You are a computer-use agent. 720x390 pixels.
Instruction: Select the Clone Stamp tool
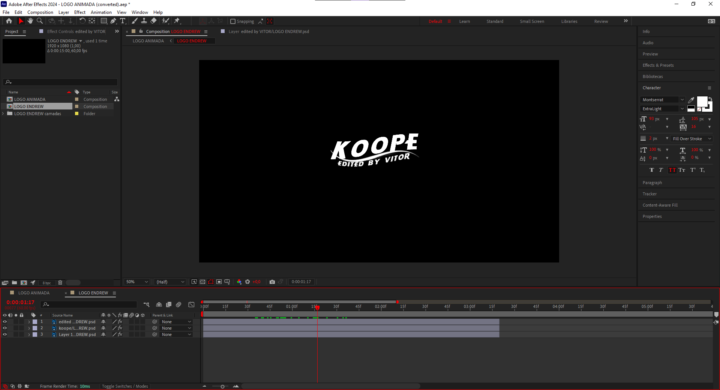click(144, 21)
